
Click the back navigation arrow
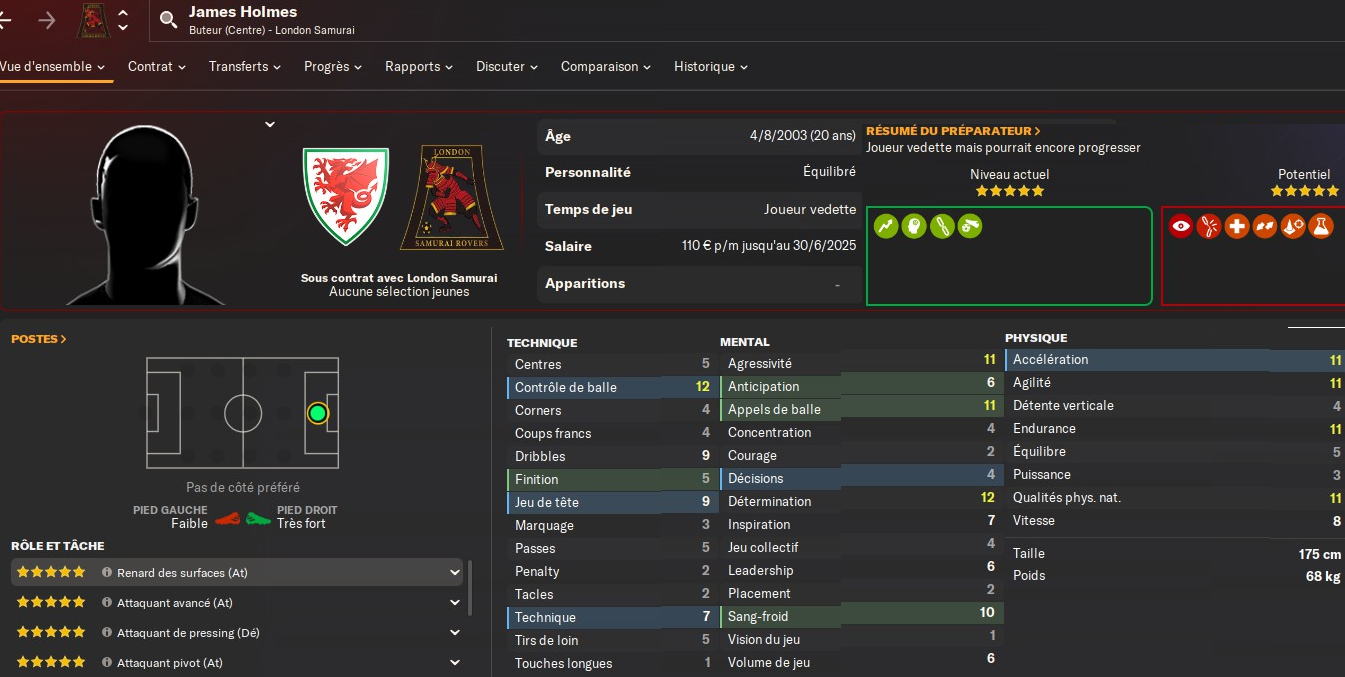point(6,20)
